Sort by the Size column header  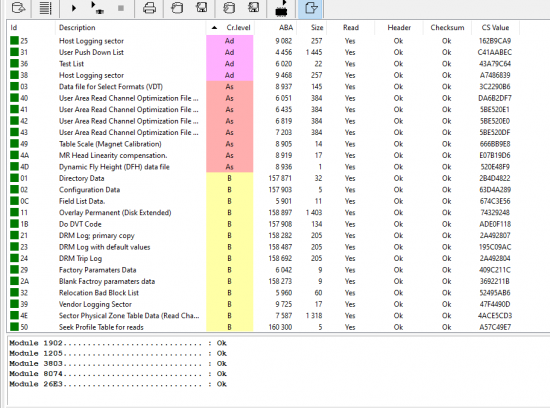click(x=317, y=27)
